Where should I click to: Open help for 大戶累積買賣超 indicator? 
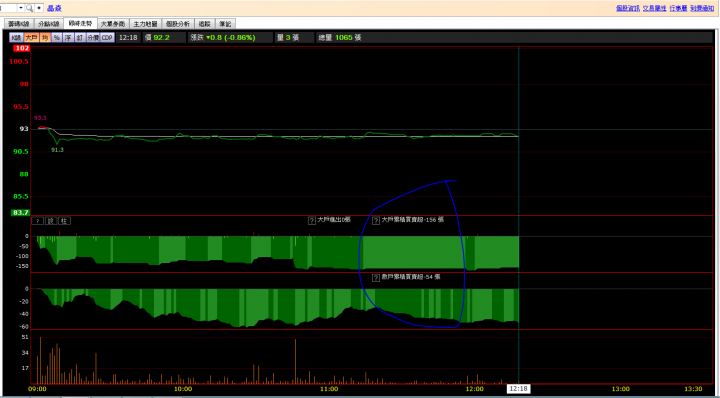point(376,221)
